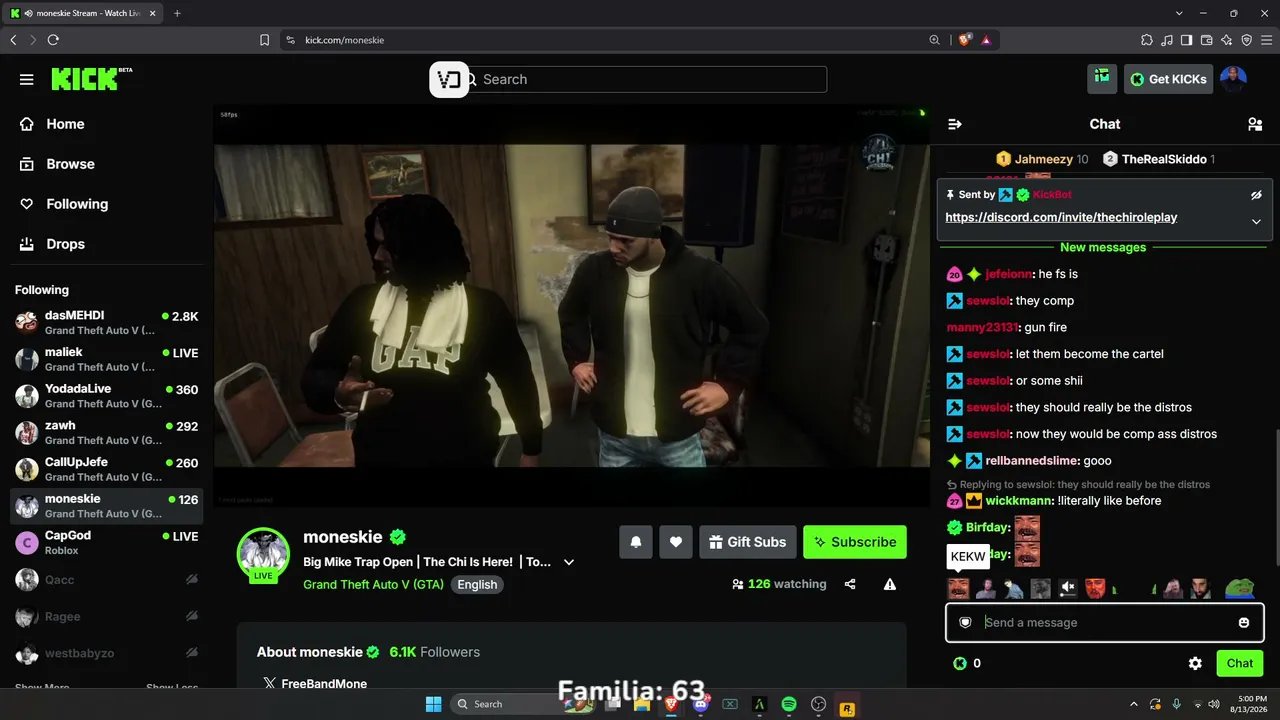
Task: Open chat settings gear
Action: coord(1195,663)
